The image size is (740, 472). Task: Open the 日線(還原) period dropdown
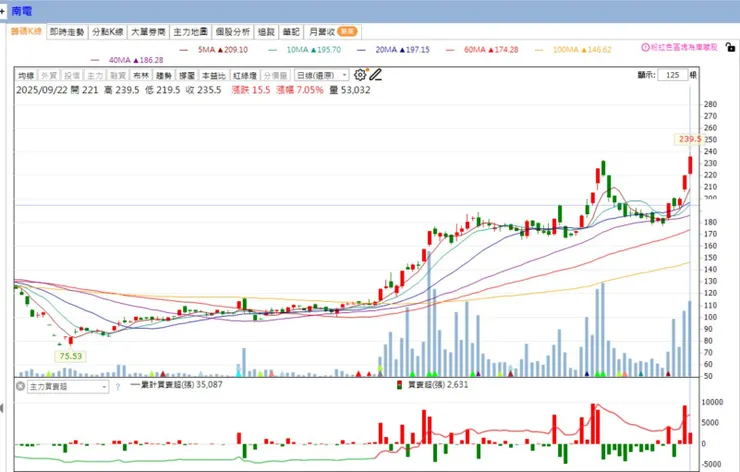click(321, 75)
